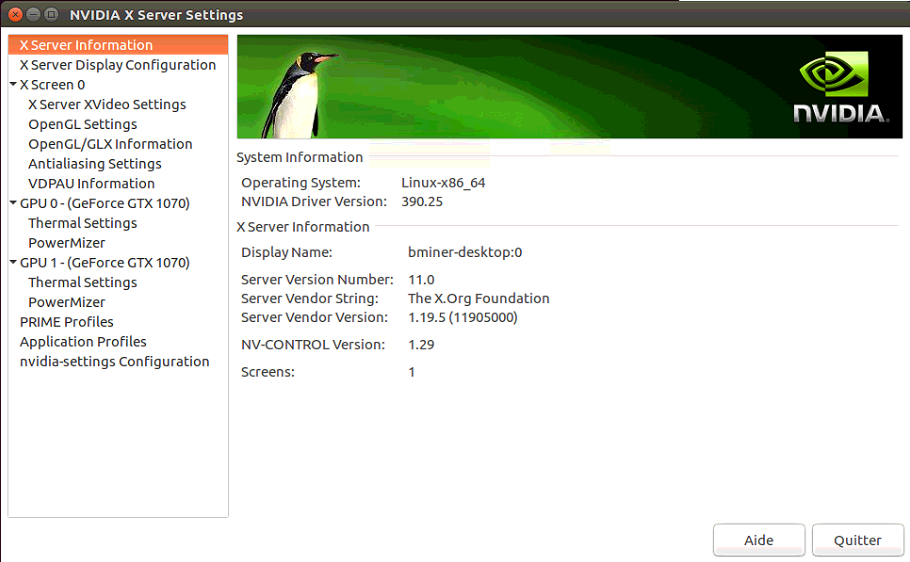Open Antialiasing Settings page
Viewport: 910px width, 562px height.
95,164
